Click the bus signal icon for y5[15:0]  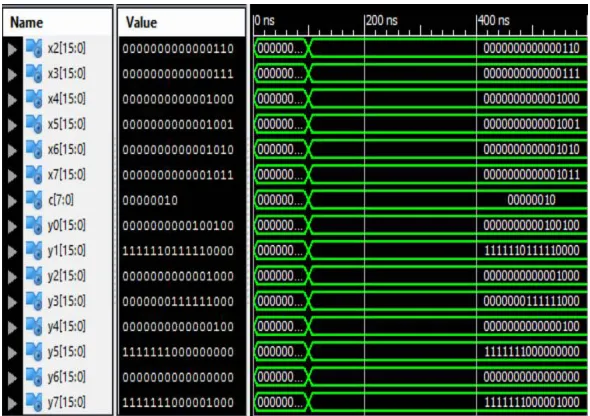click(x=34, y=352)
